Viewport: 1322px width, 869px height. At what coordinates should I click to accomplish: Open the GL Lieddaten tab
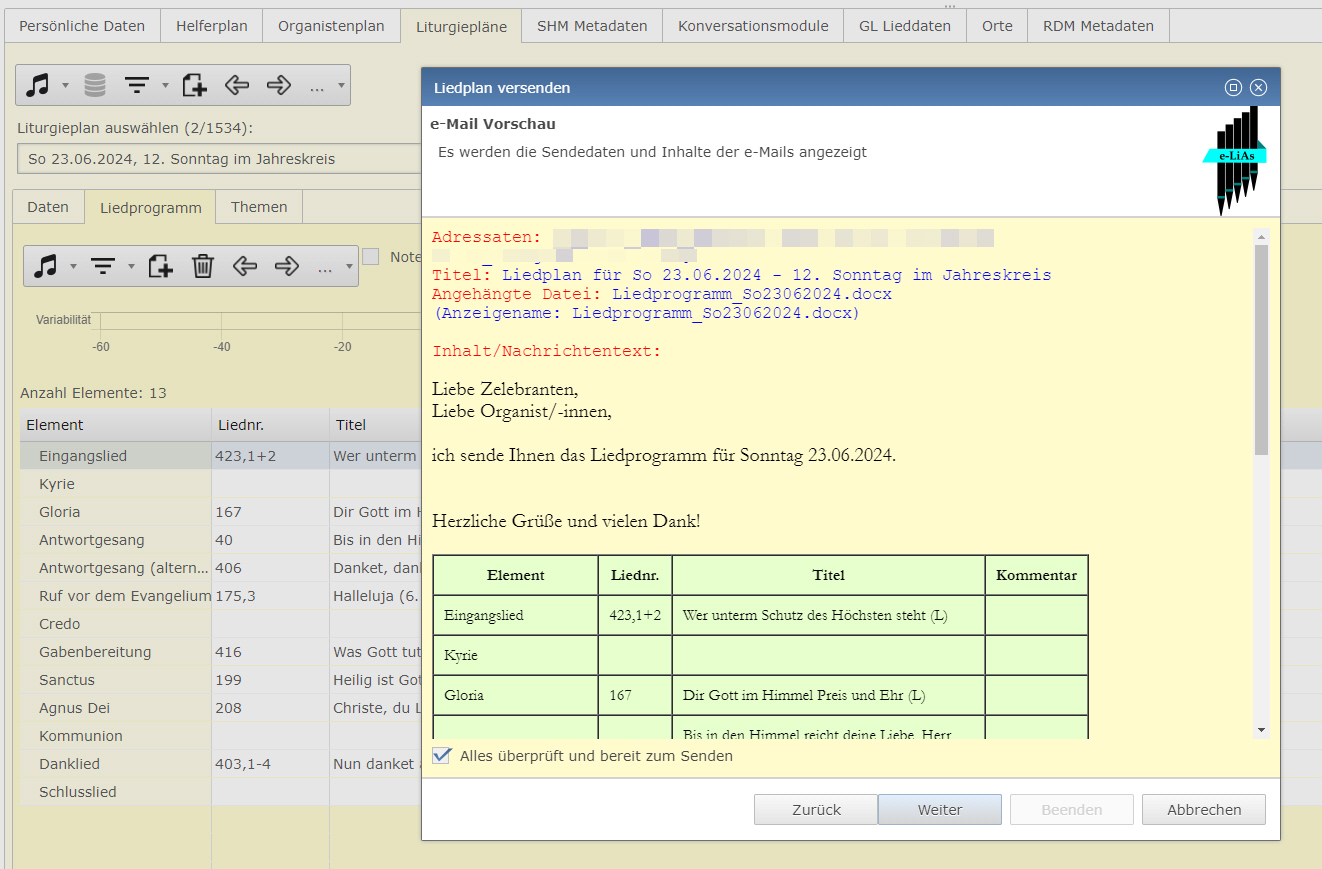tap(905, 26)
